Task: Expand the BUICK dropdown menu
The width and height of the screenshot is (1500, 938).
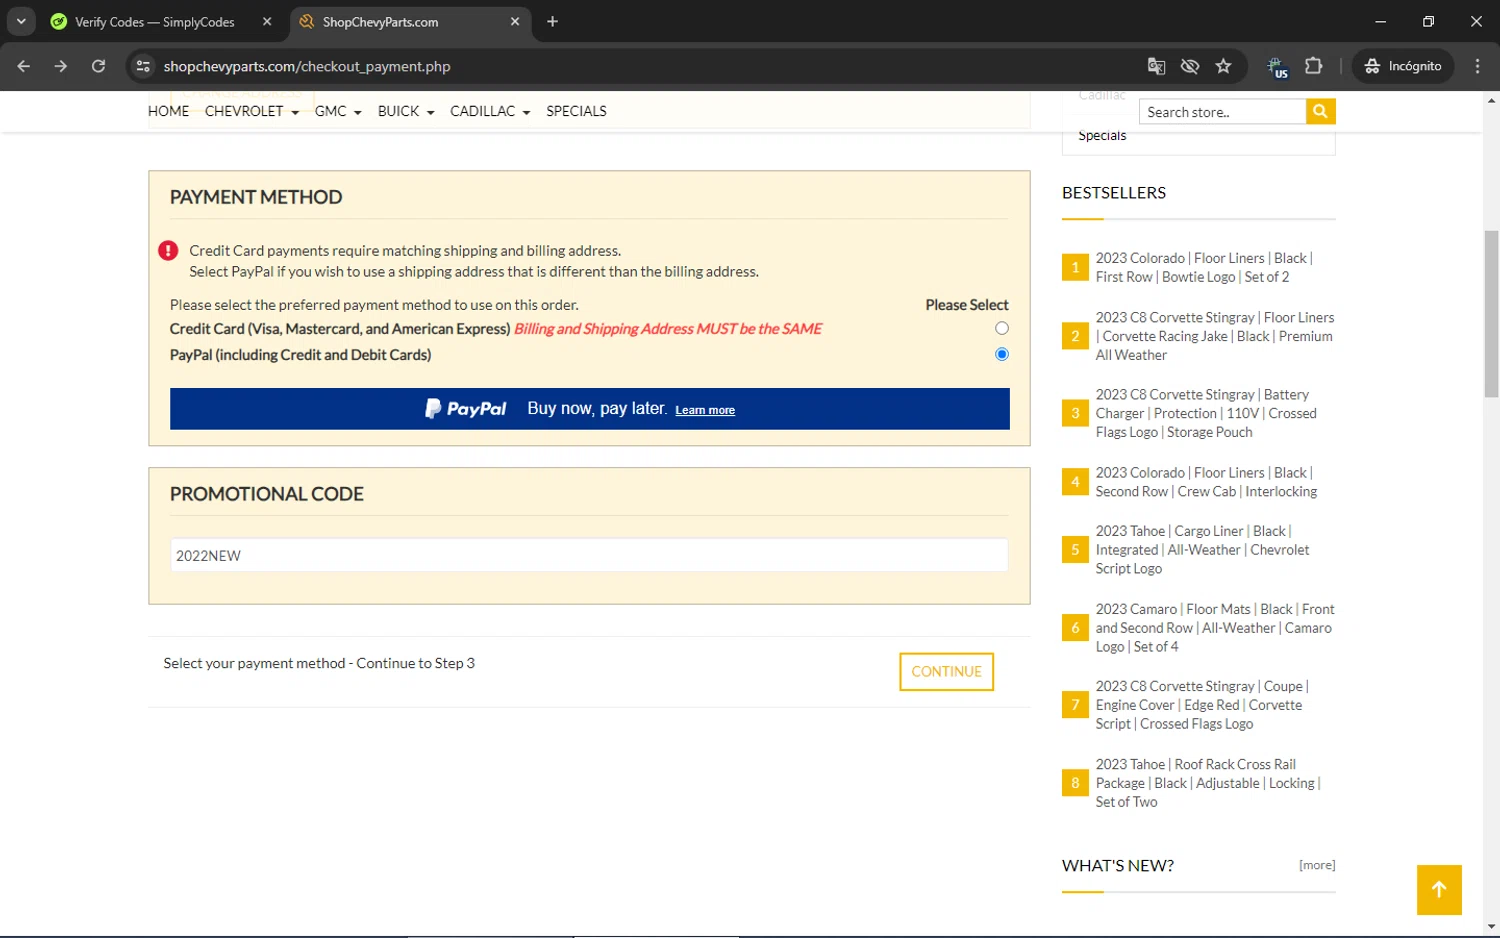Action: coord(406,111)
